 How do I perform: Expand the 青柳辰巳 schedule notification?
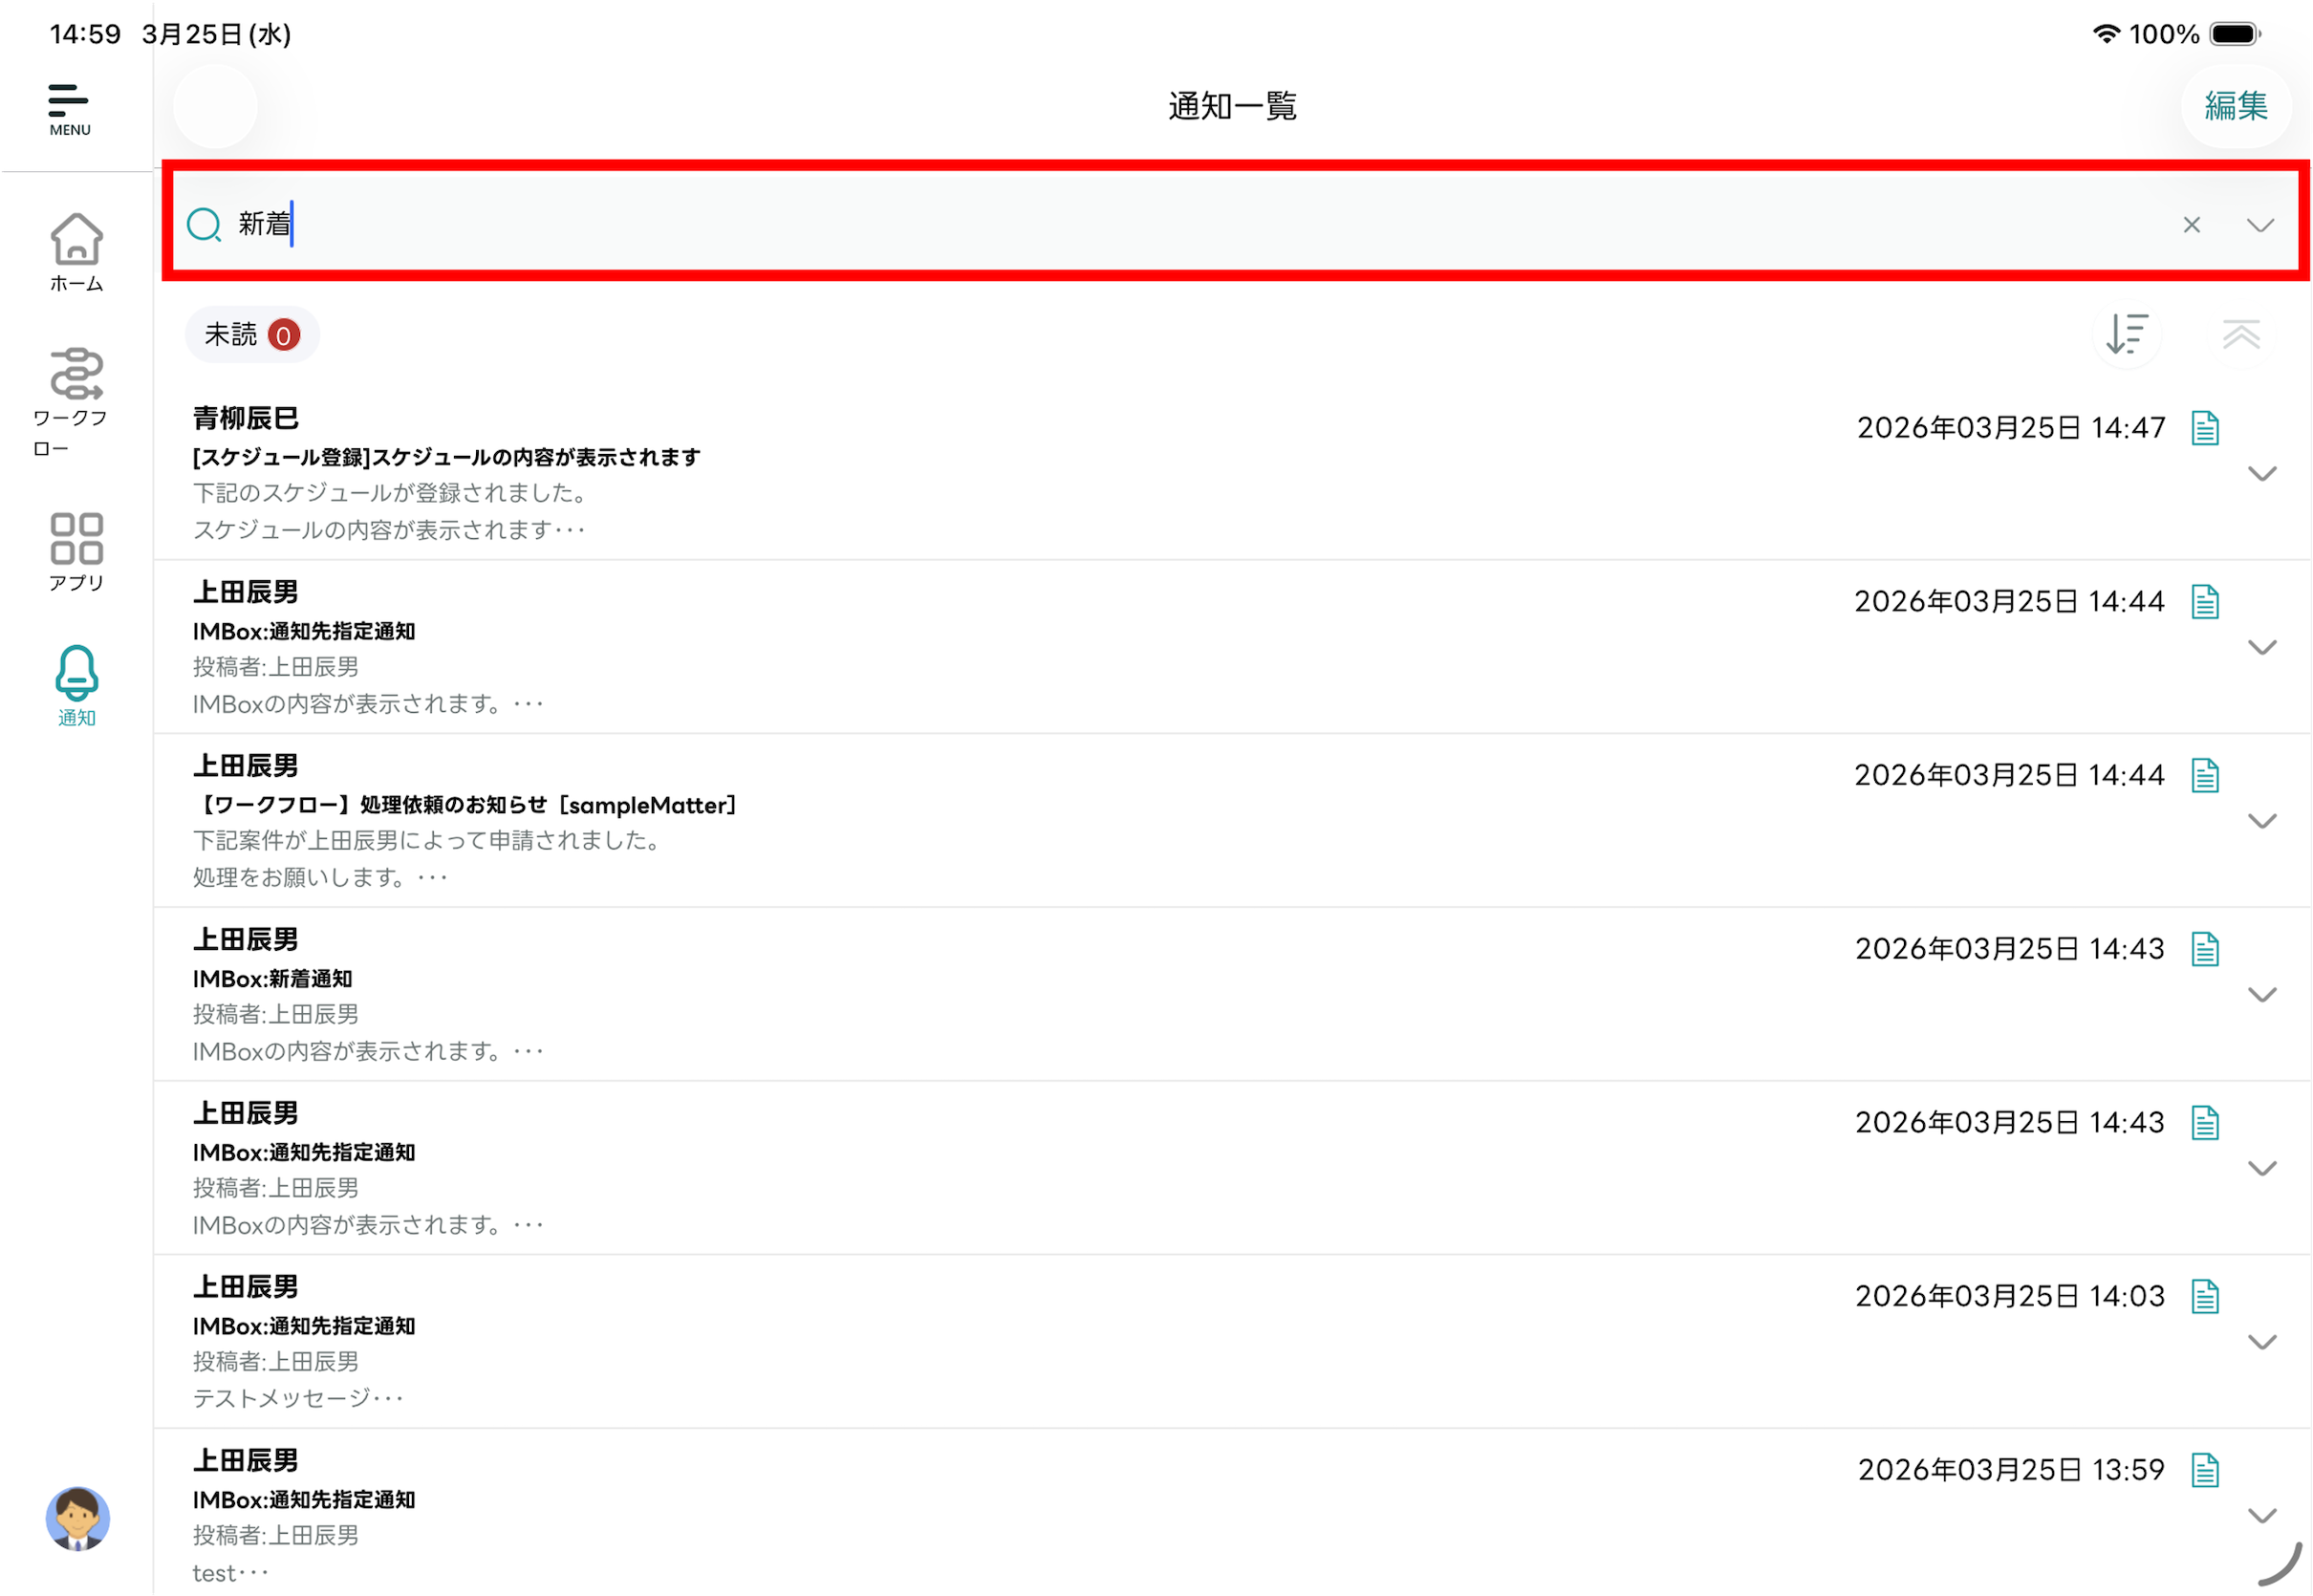pos(2261,474)
